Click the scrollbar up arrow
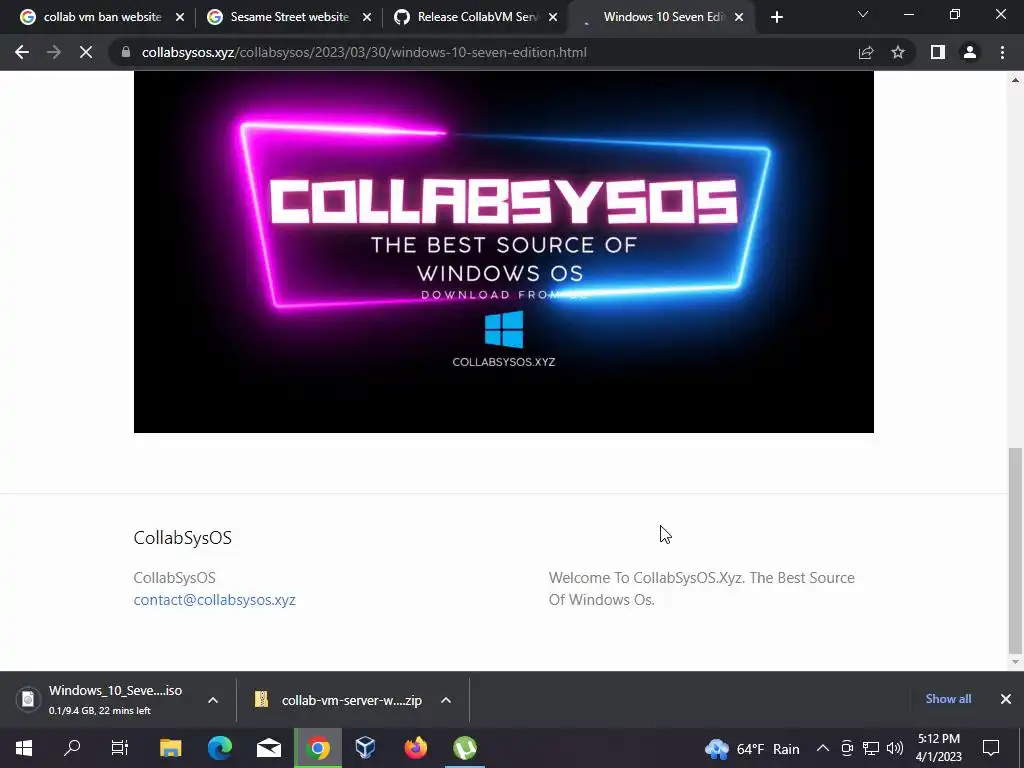 [1015, 80]
